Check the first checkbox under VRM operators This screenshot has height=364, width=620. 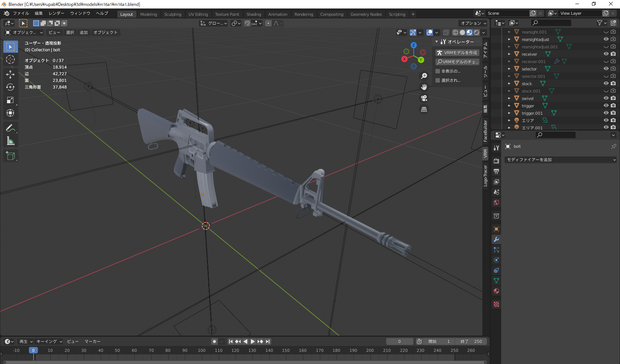coord(438,71)
